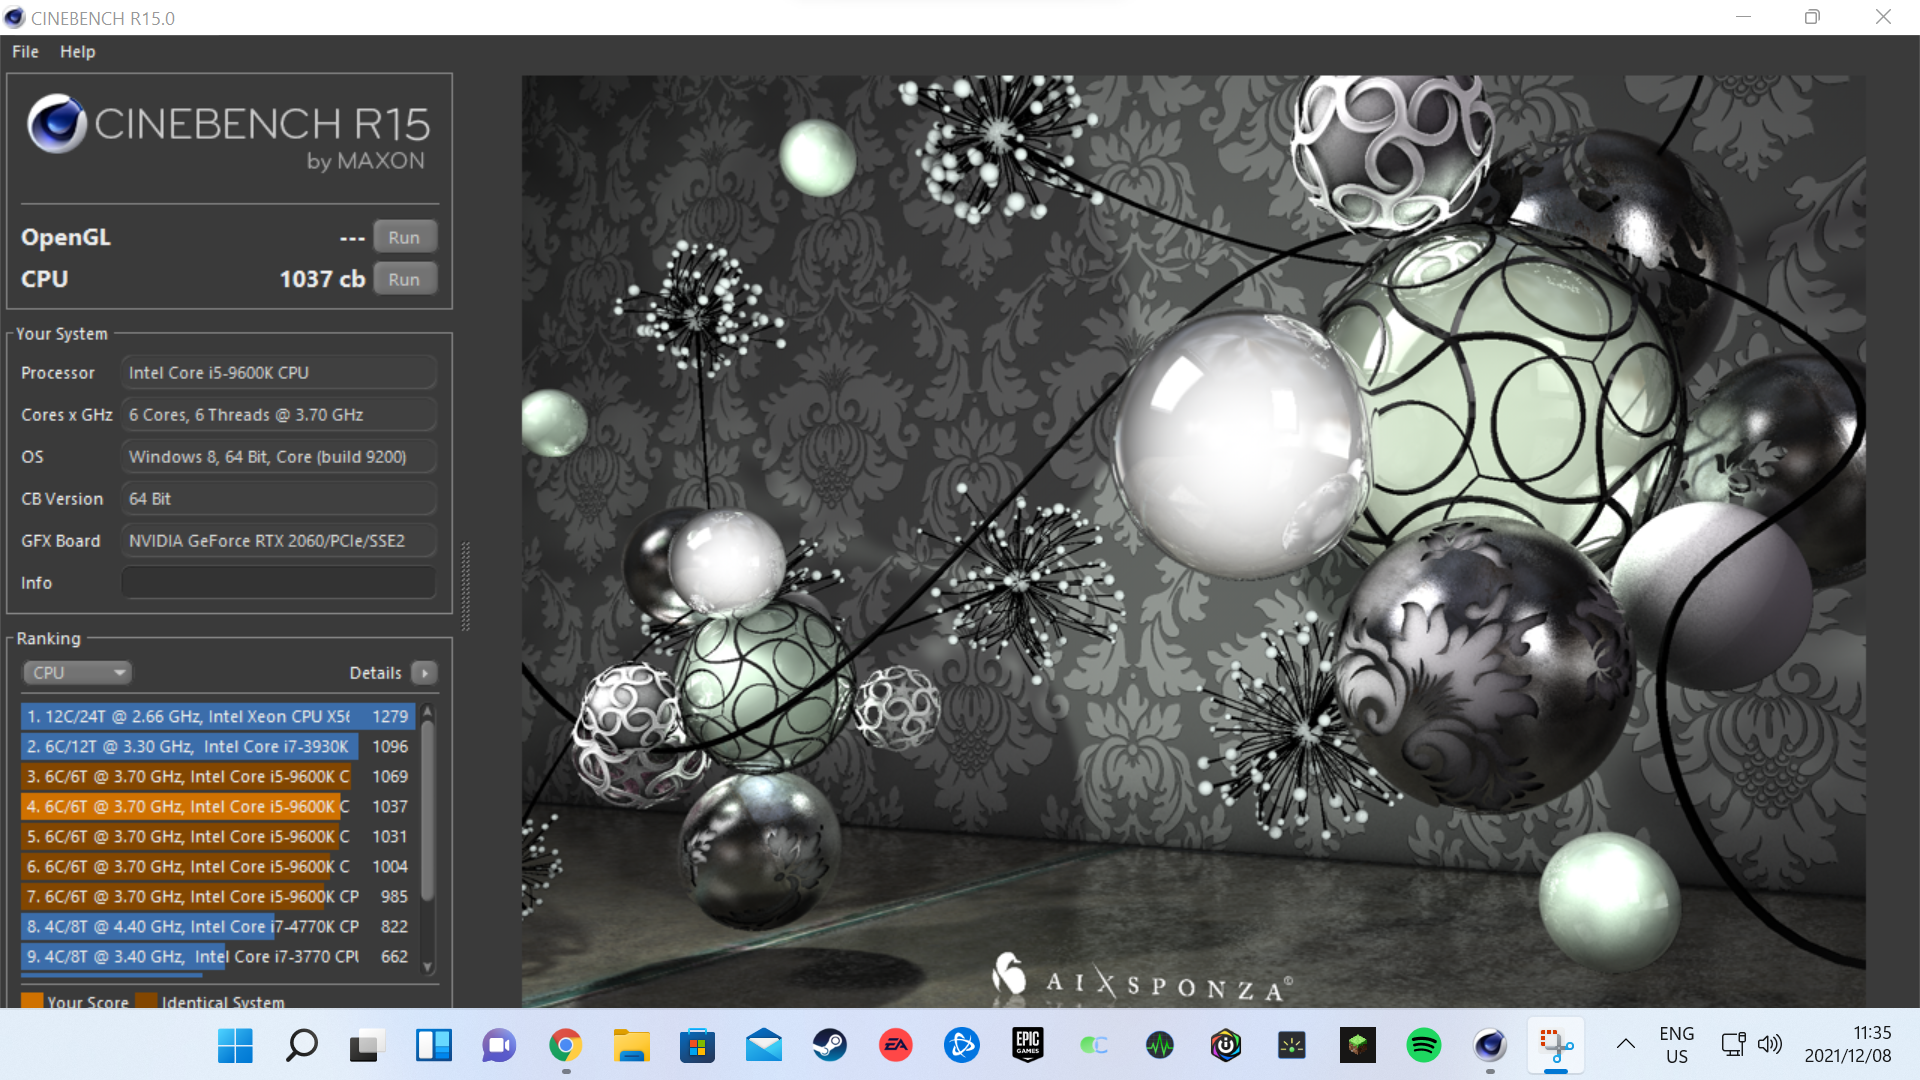Select ranking entry 8 Core i7-4770K
Image resolution: width=1920 pixels, height=1080 pixels.
point(217,926)
